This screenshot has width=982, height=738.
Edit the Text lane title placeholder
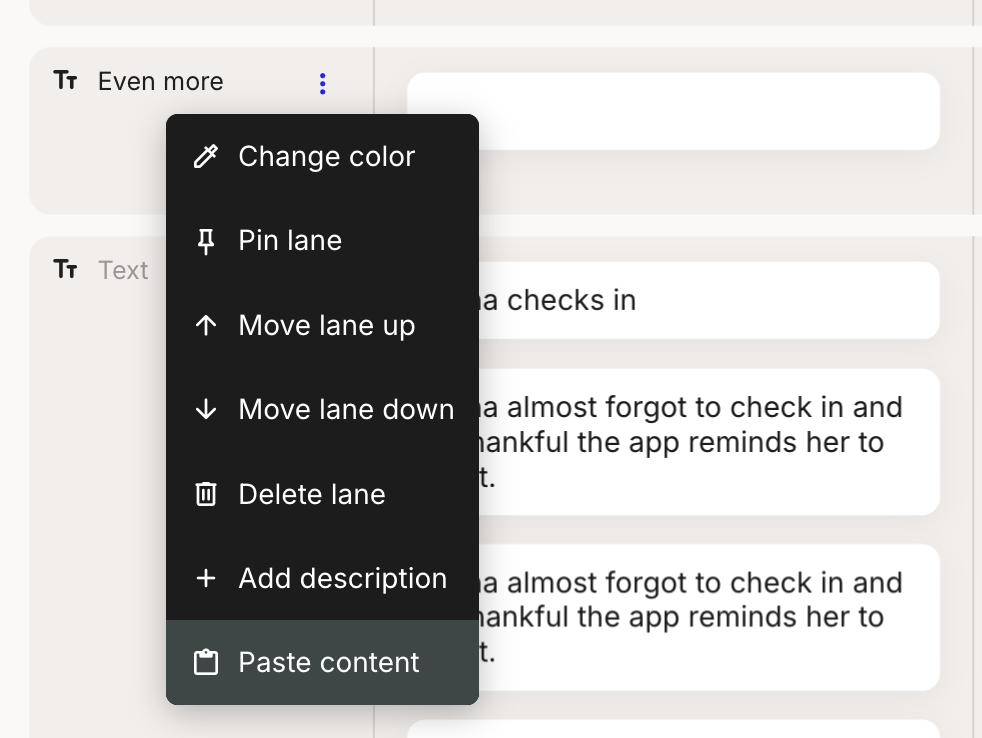tap(123, 270)
